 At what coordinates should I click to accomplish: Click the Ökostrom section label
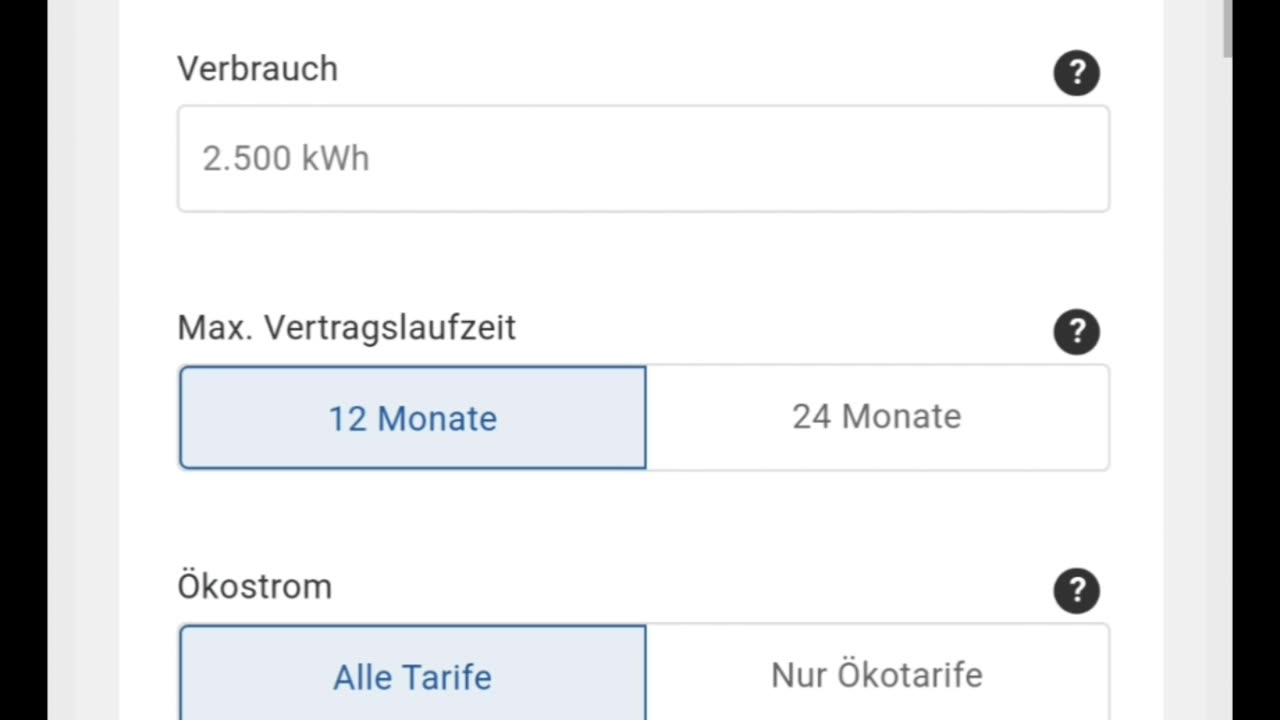pos(254,586)
